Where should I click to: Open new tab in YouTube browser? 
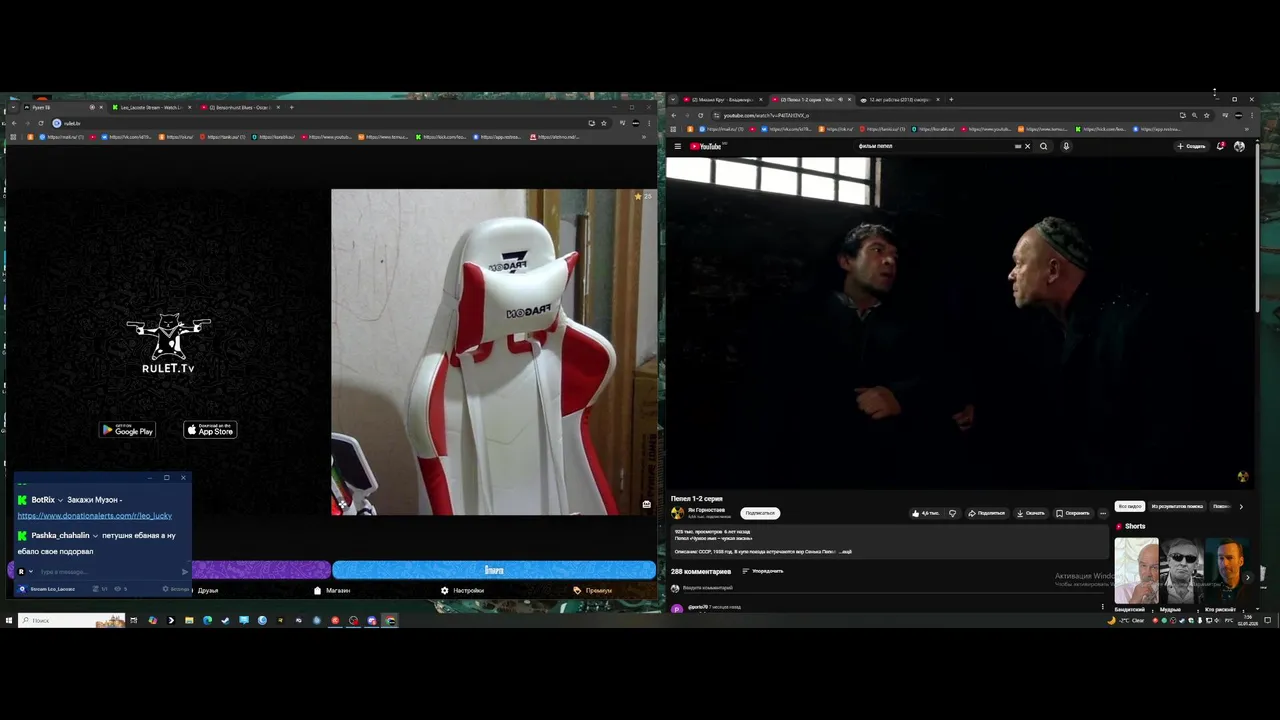pyautogui.click(x=951, y=100)
